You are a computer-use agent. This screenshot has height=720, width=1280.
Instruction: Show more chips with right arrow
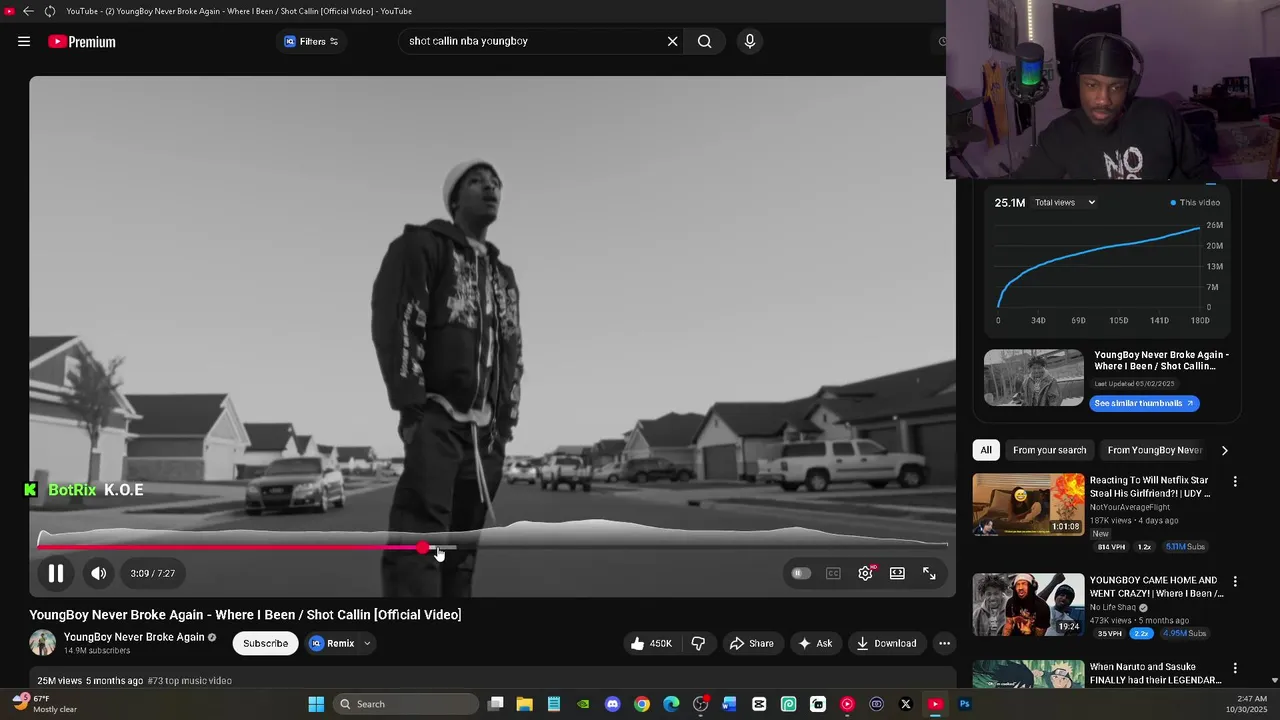pyautogui.click(x=1224, y=450)
